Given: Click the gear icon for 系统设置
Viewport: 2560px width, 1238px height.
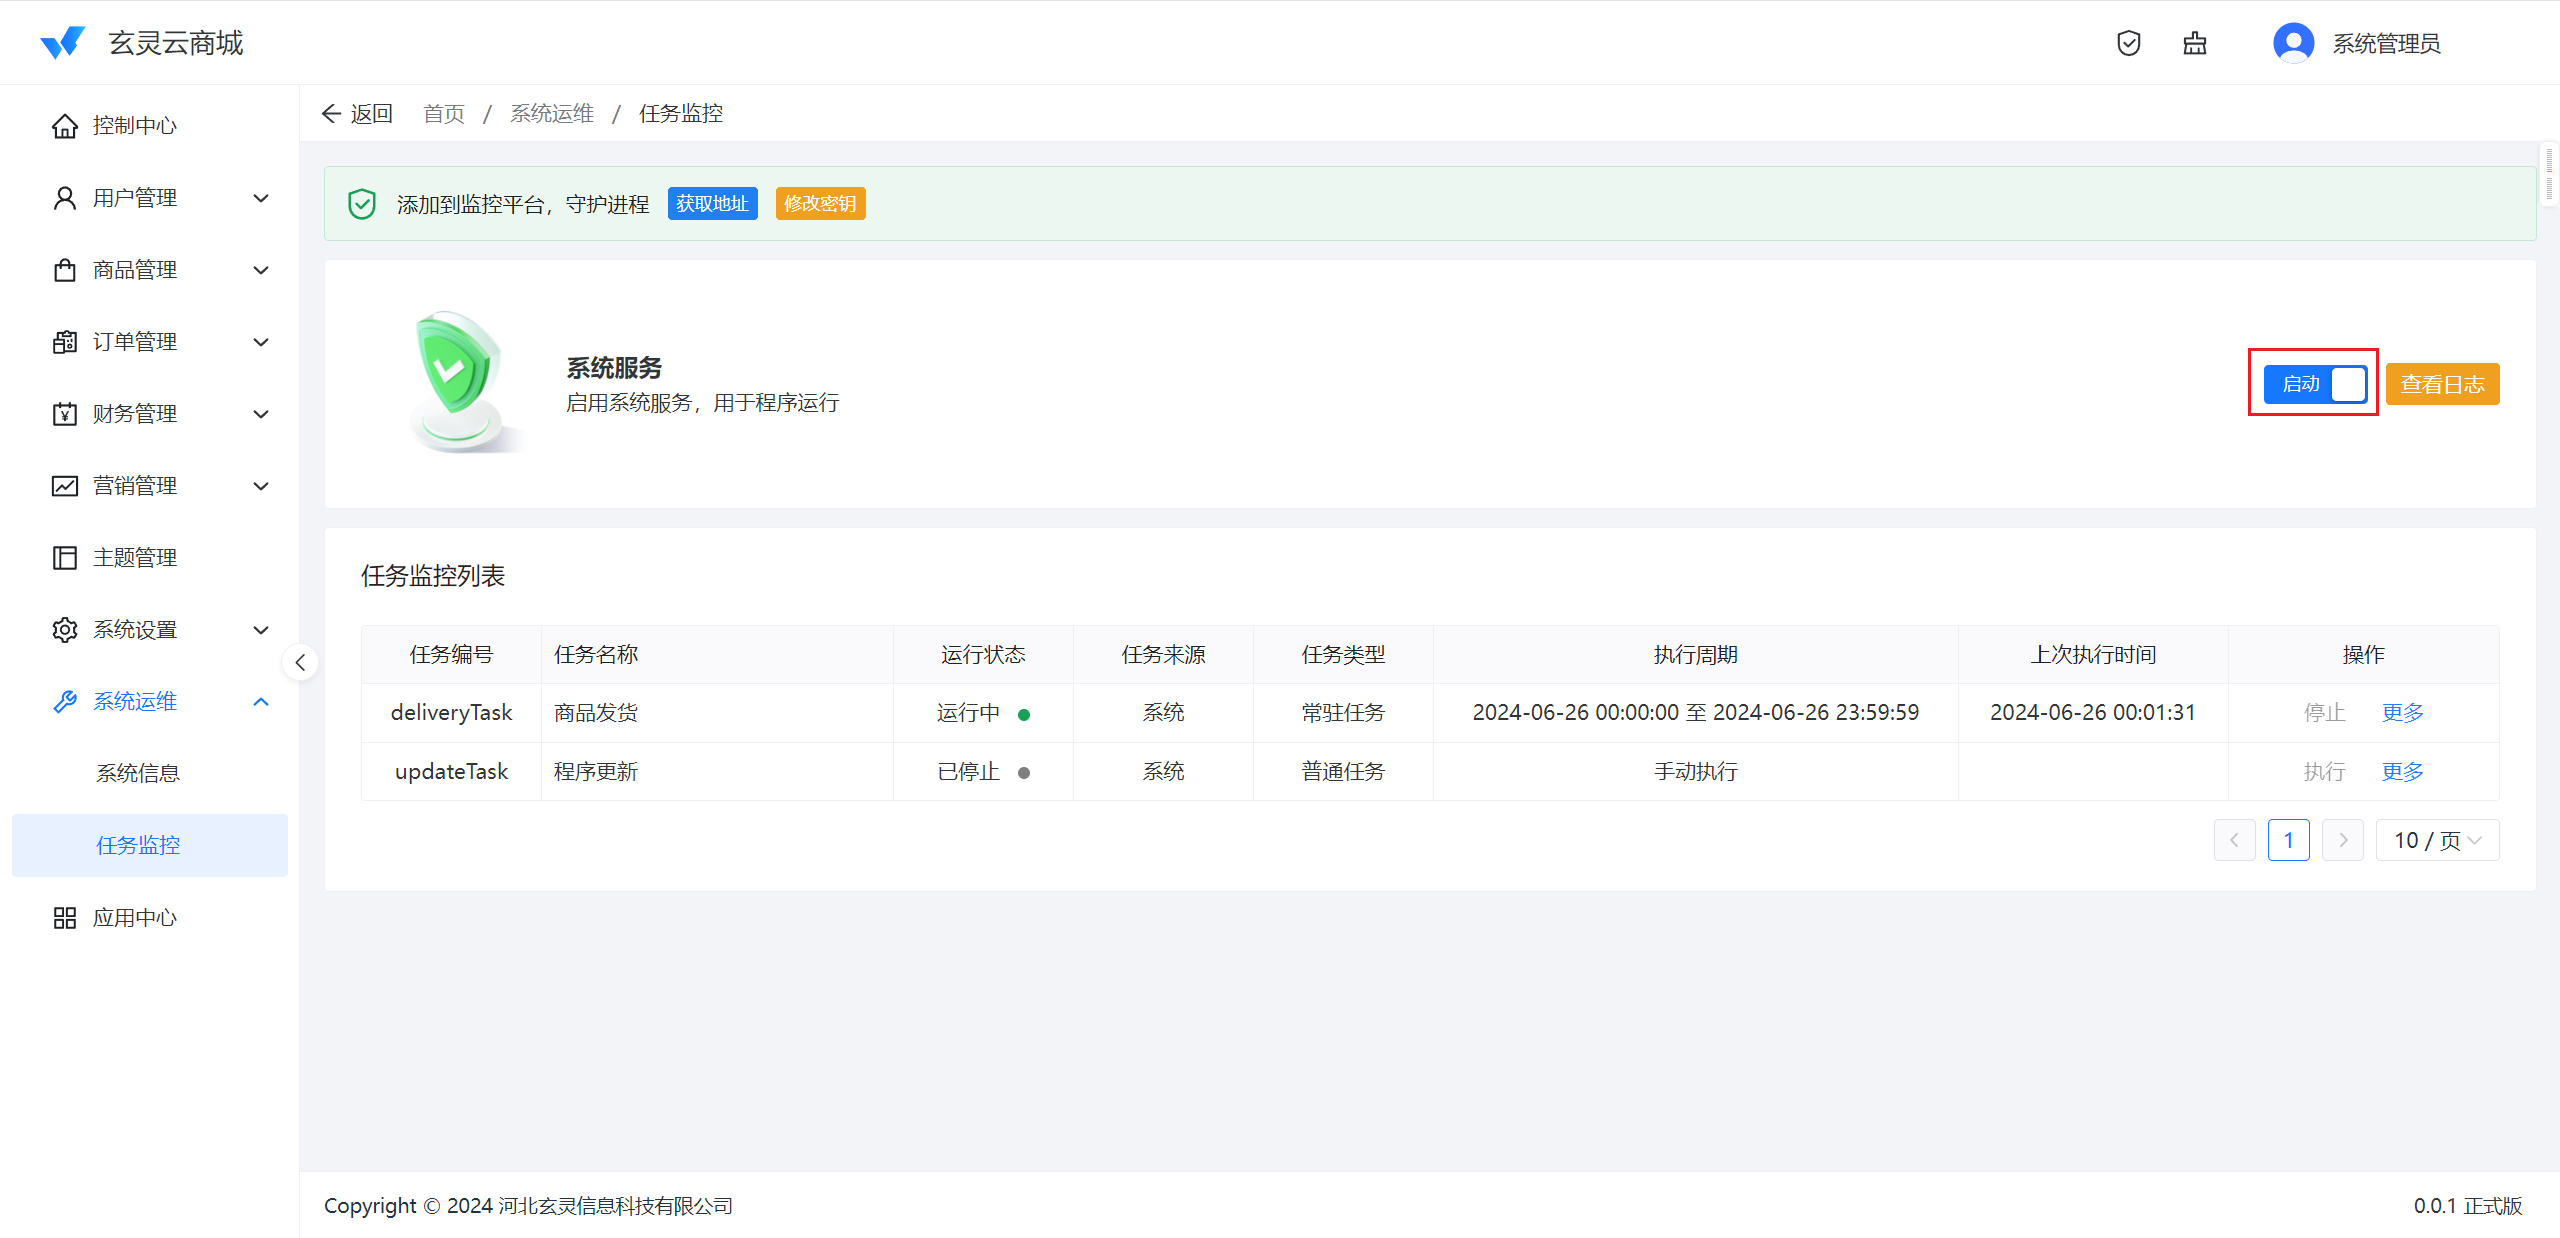Looking at the screenshot, I should click(x=65, y=630).
